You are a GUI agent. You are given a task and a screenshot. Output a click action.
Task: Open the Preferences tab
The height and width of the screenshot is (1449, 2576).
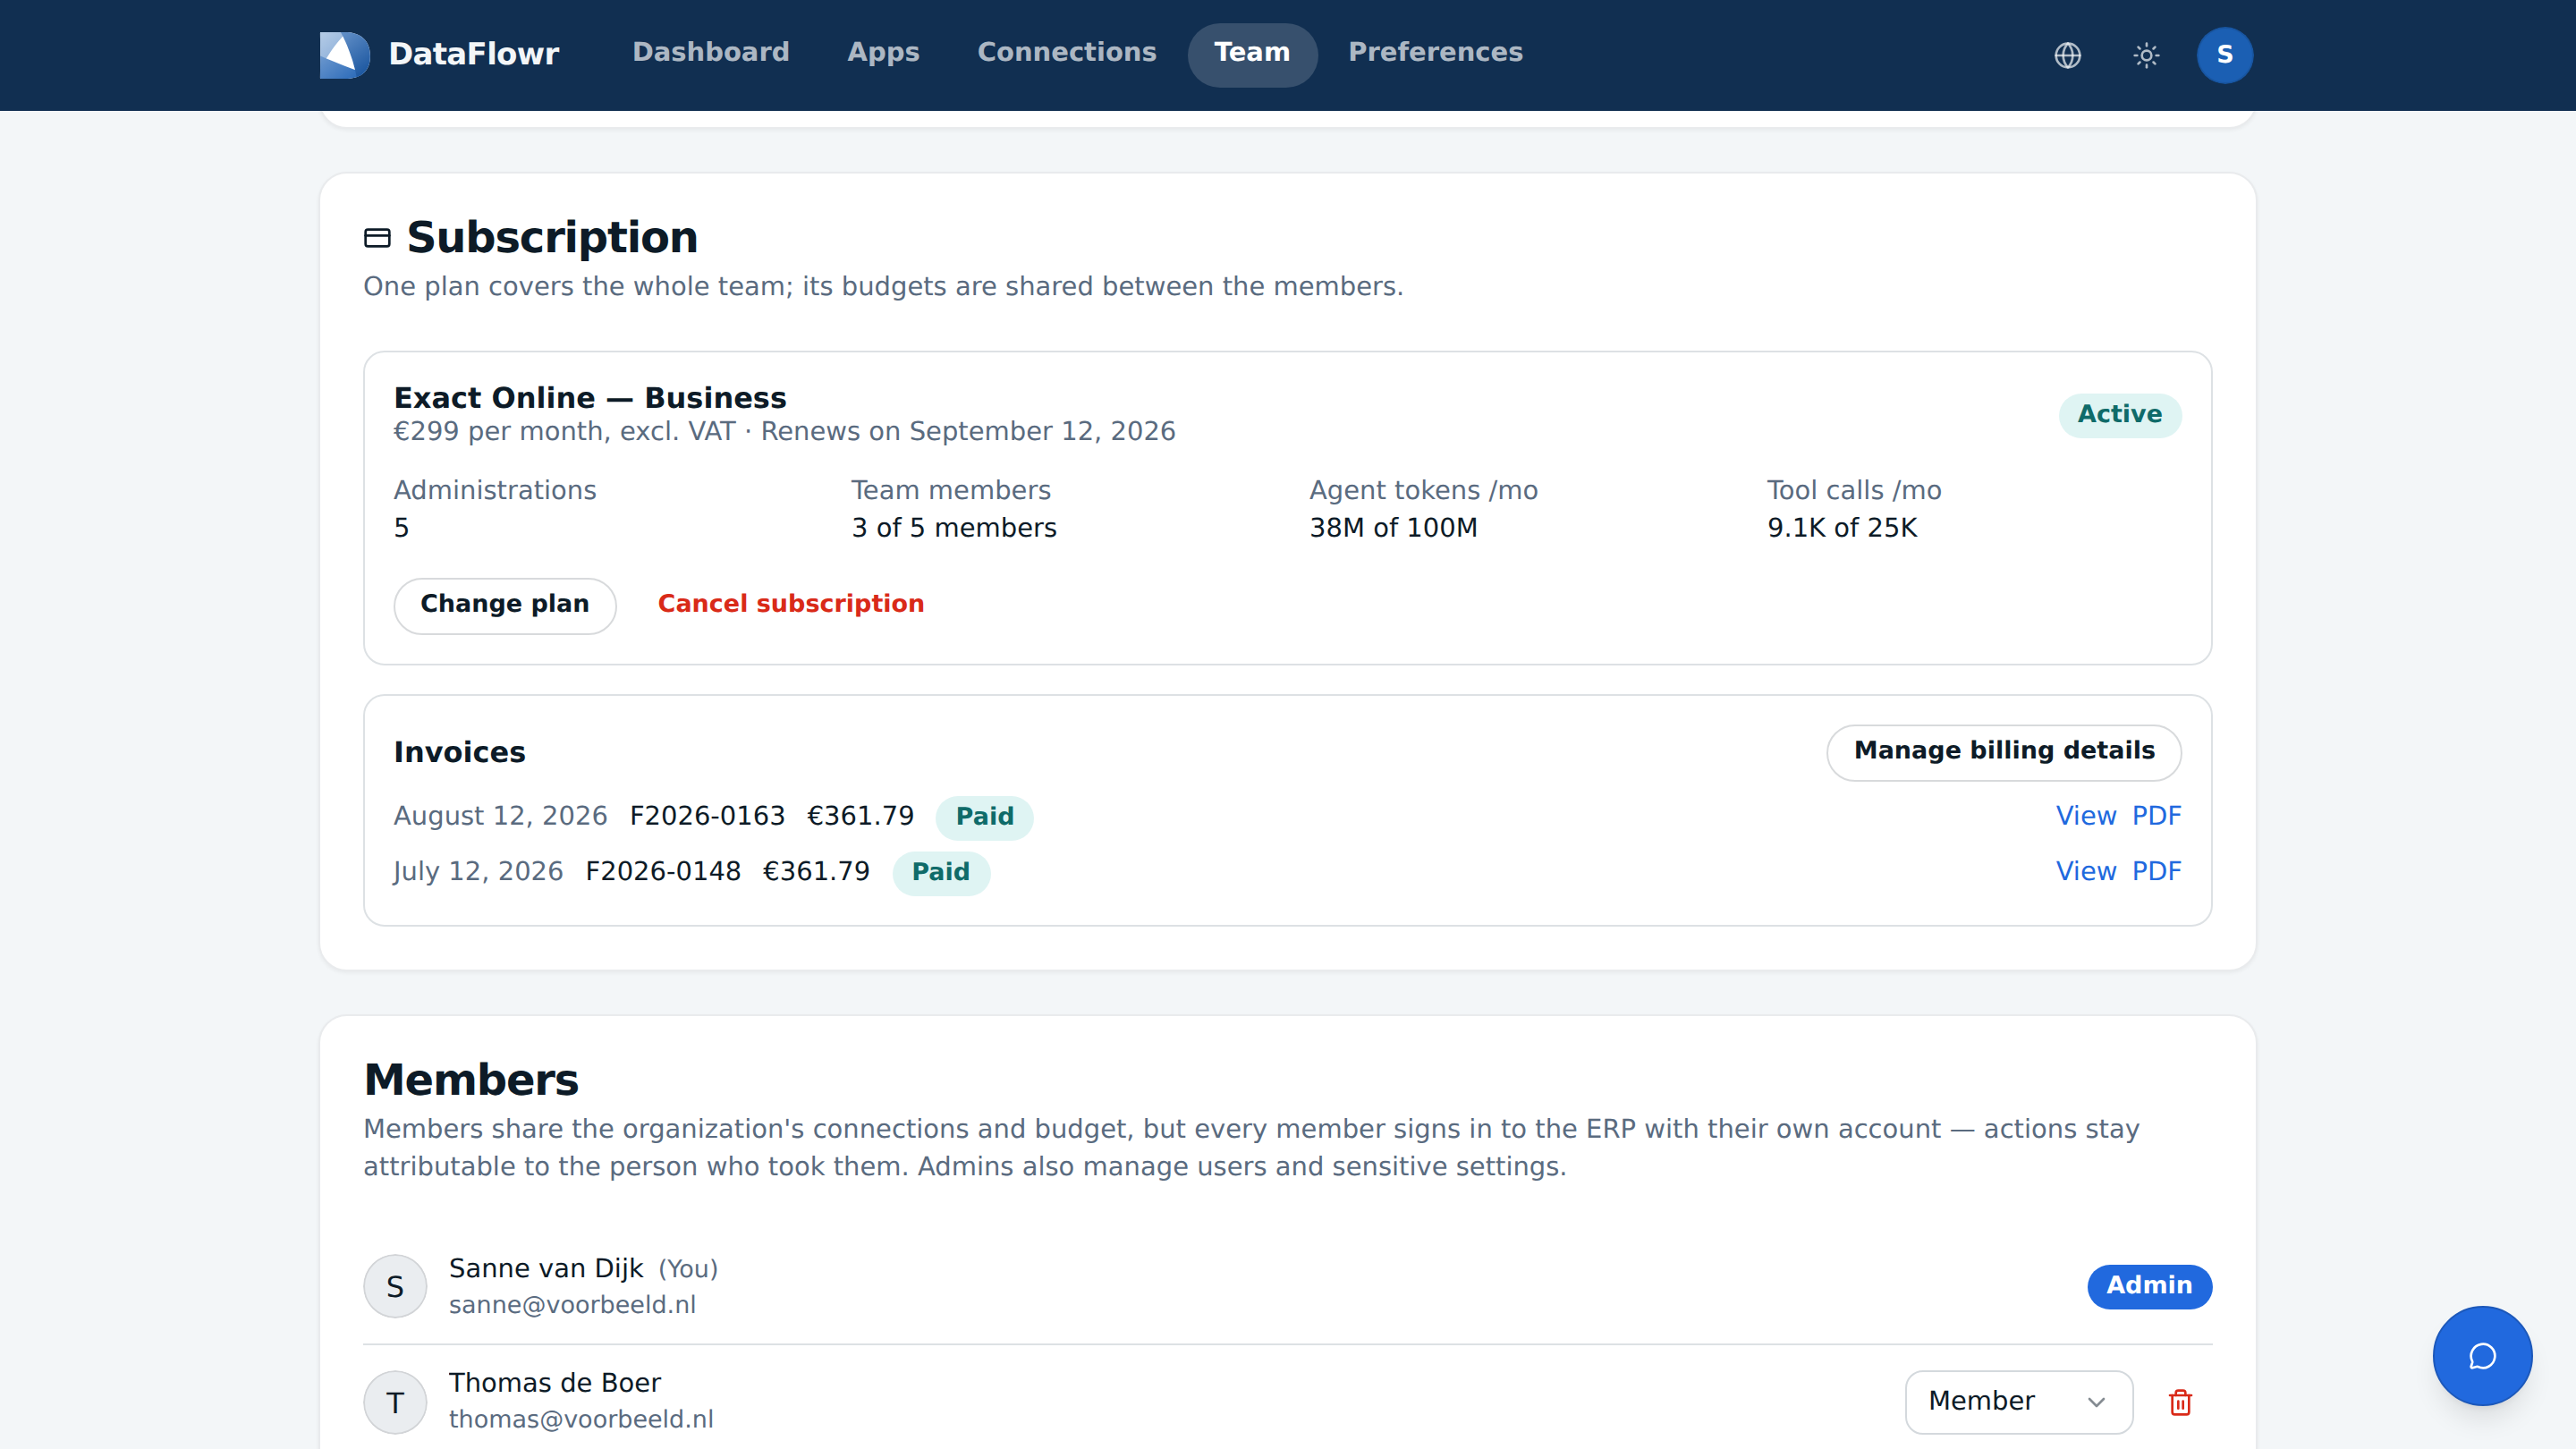pos(1435,52)
